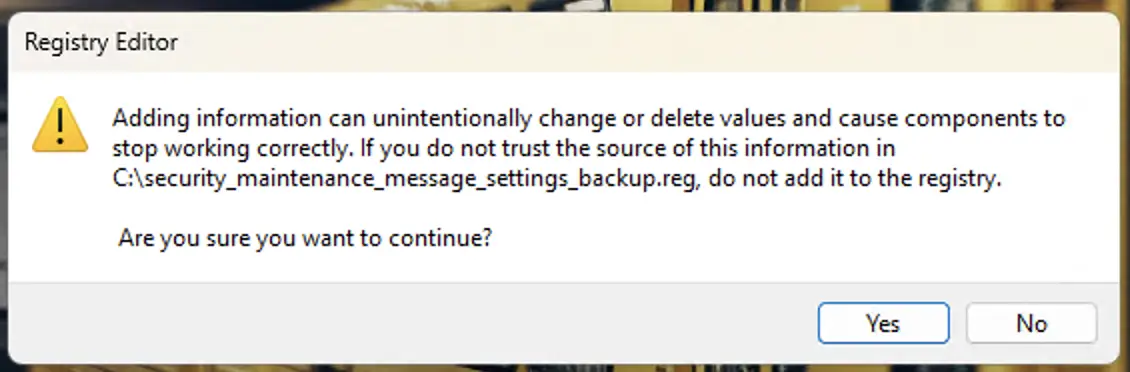Image resolution: width=1130 pixels, height=372 pixels.
Task: Click the 'Are you sure you want to continue?' text
Action: pyautogui.click(x=305, y=238)
